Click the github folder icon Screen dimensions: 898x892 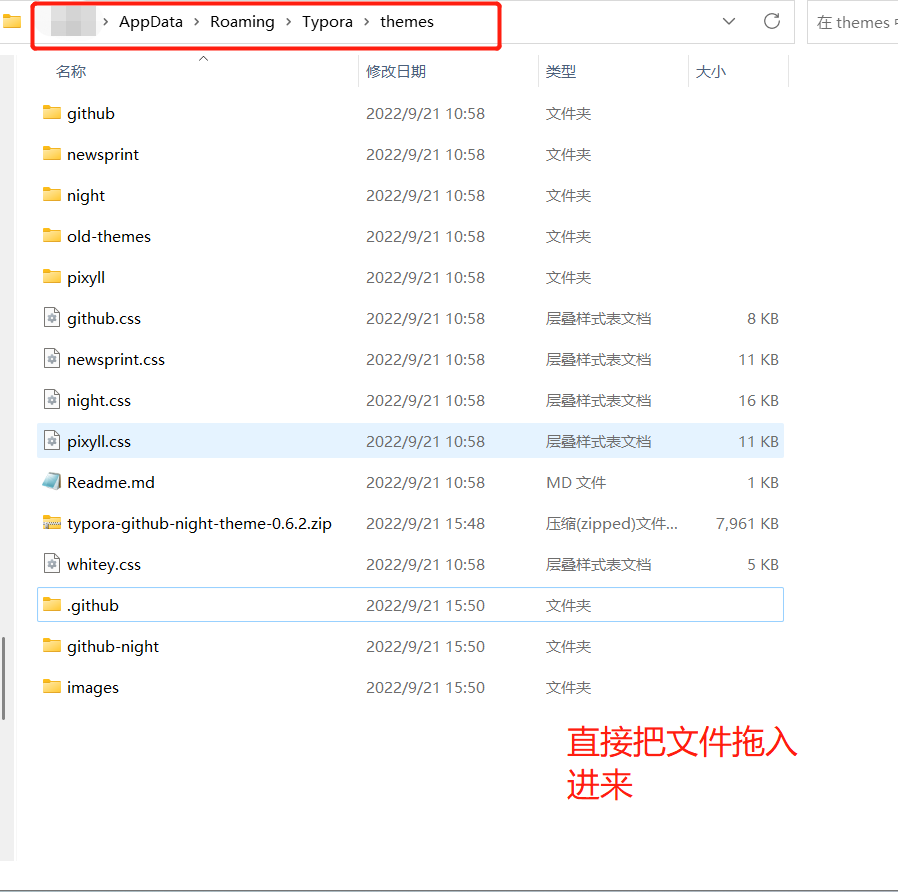click(52, 112)
